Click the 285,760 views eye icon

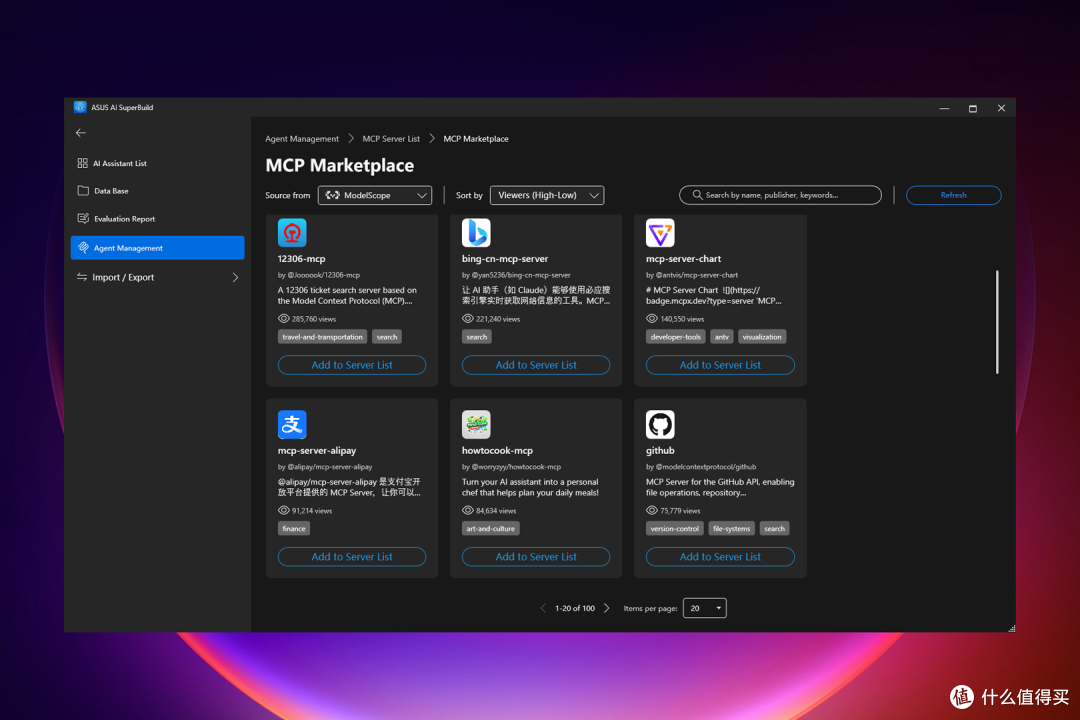pyautogui.click(x=284, y=318)
